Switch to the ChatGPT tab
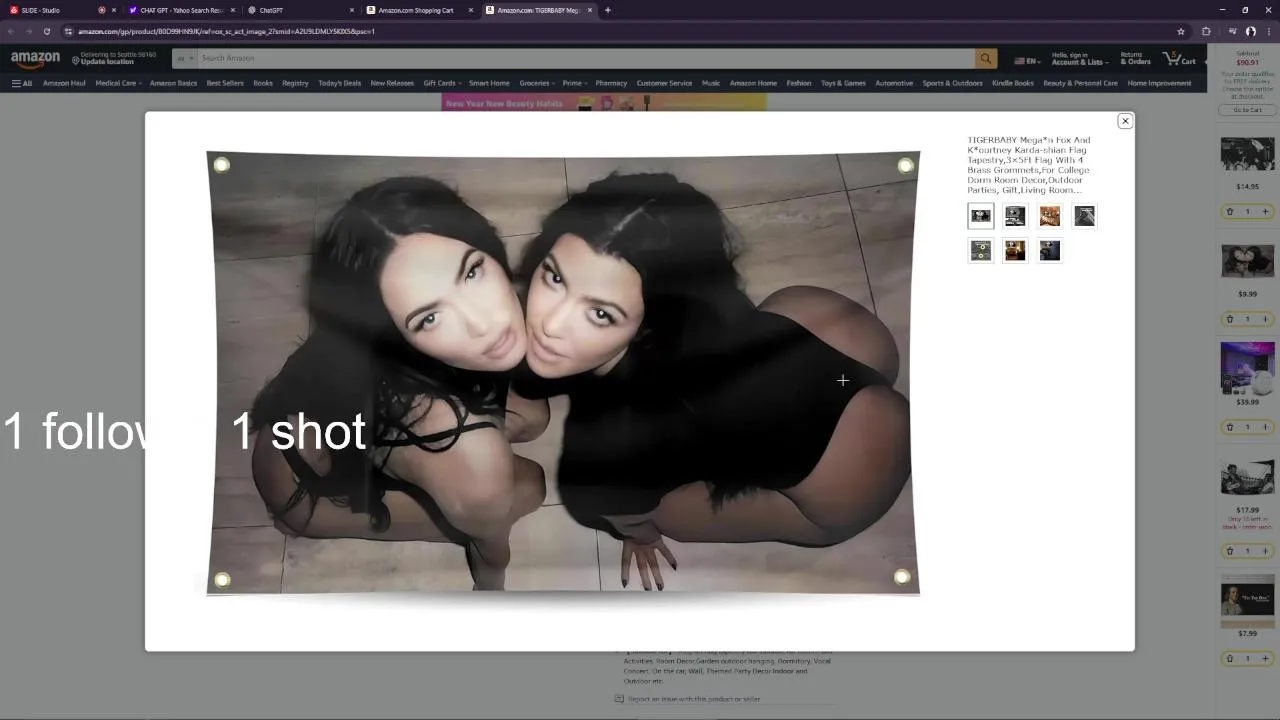 [300, 10]
